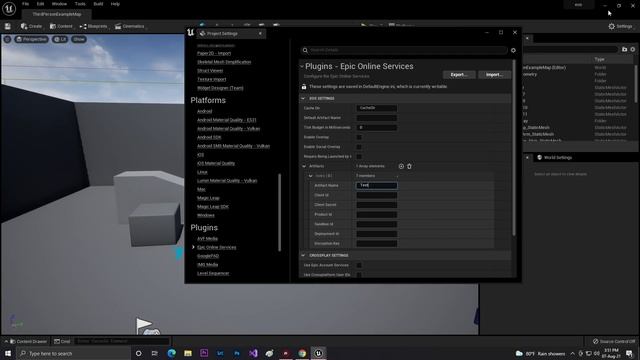Open the Cinematics toolbar menu
The width and height of the screenshot is (640, 360).
[129, 26]
